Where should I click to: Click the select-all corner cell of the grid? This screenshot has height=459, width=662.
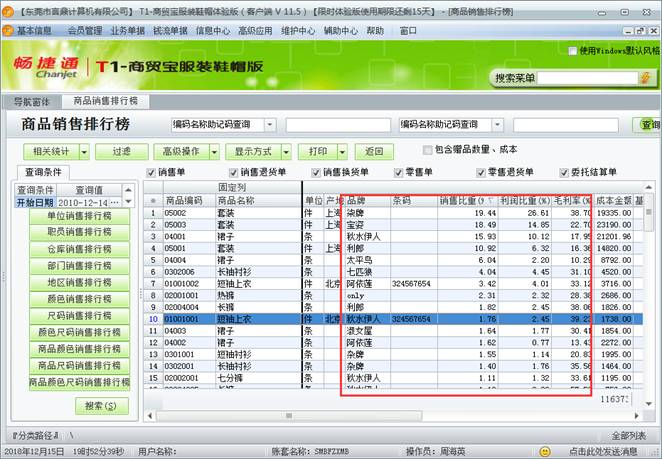(153, 200)
